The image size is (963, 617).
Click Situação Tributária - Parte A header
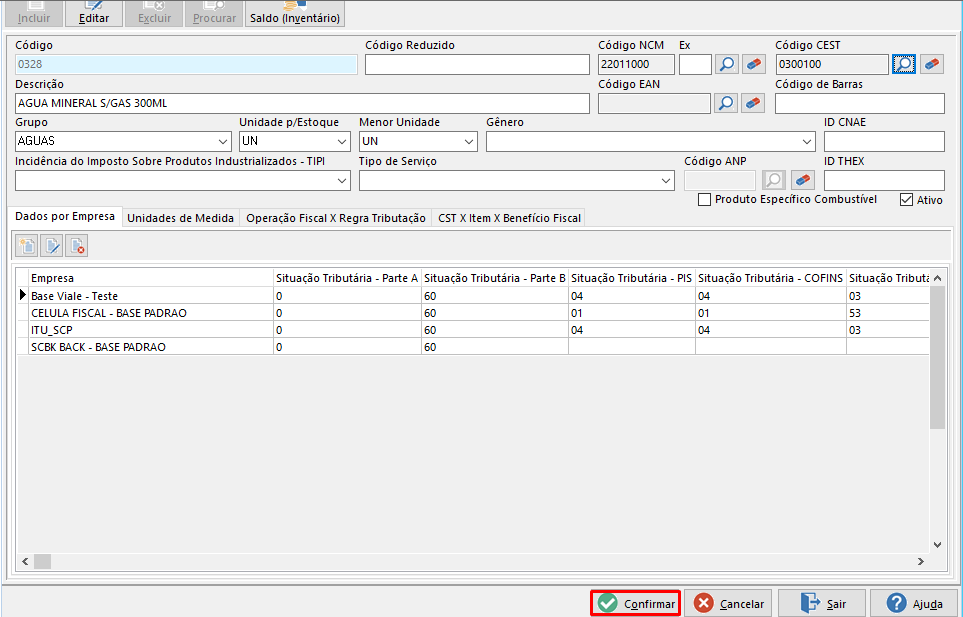tap(348, 278)
